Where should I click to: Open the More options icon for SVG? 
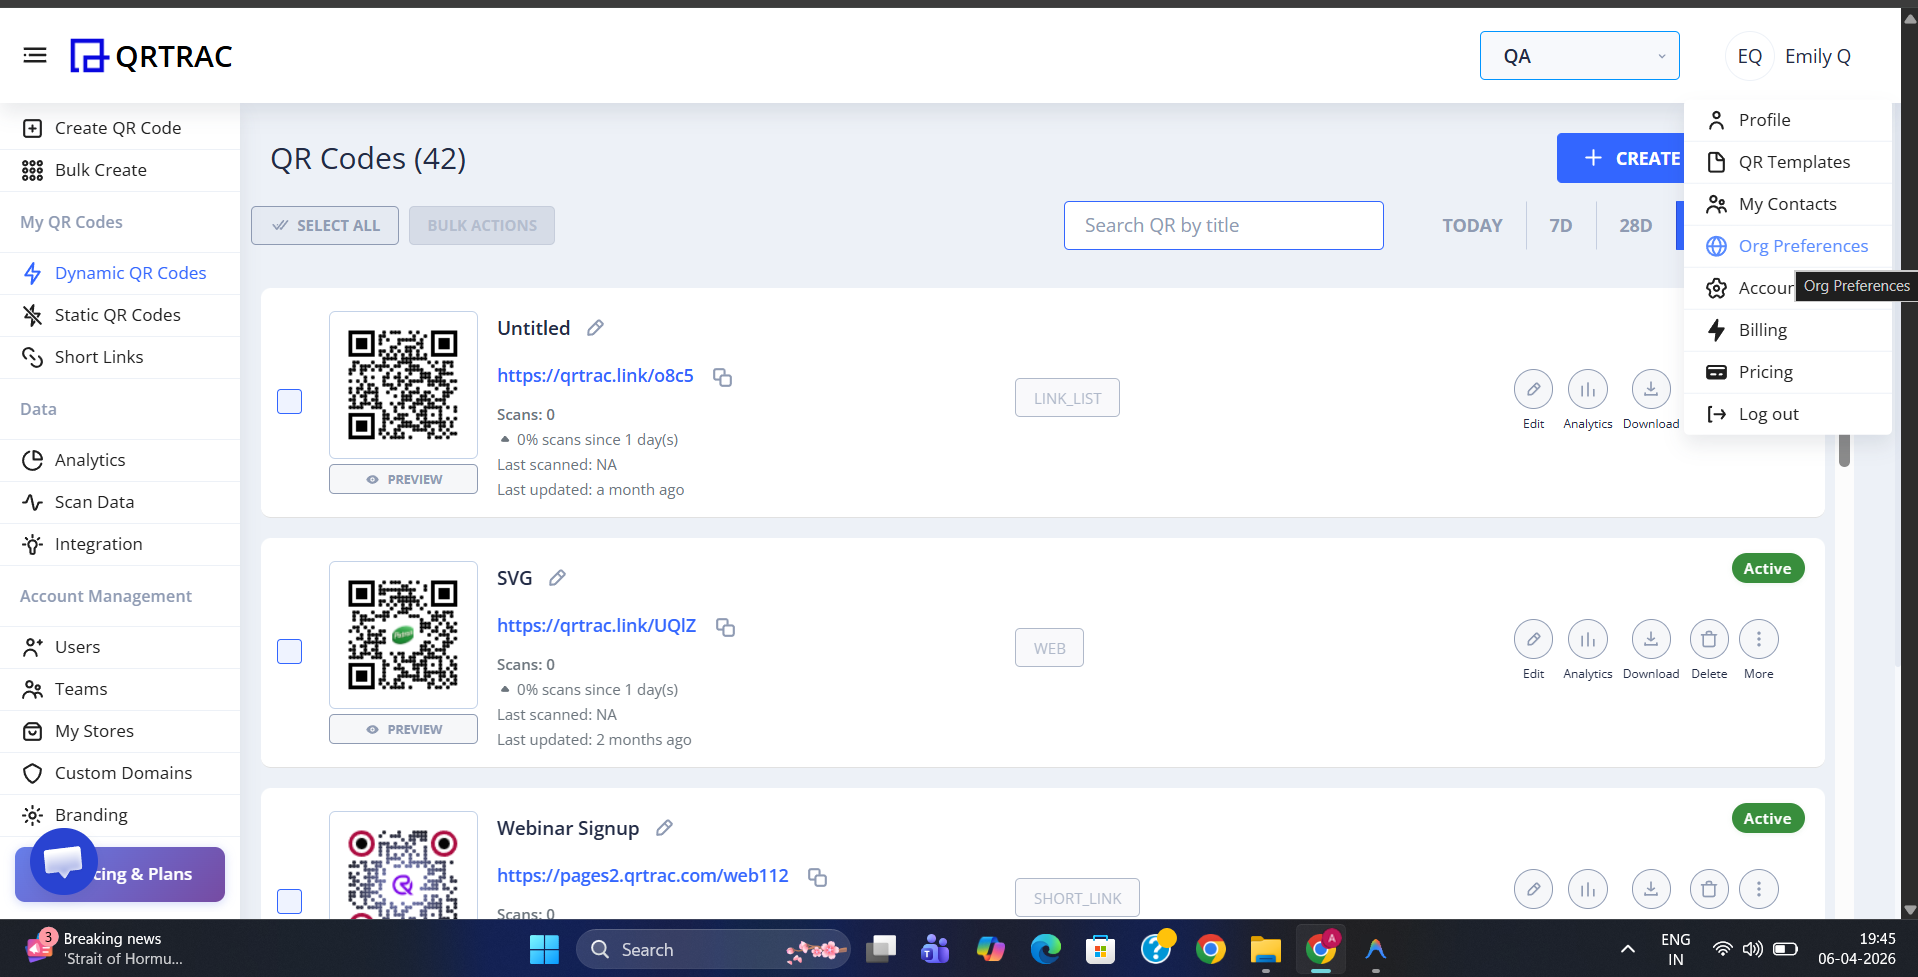(x=1759, y=639)
